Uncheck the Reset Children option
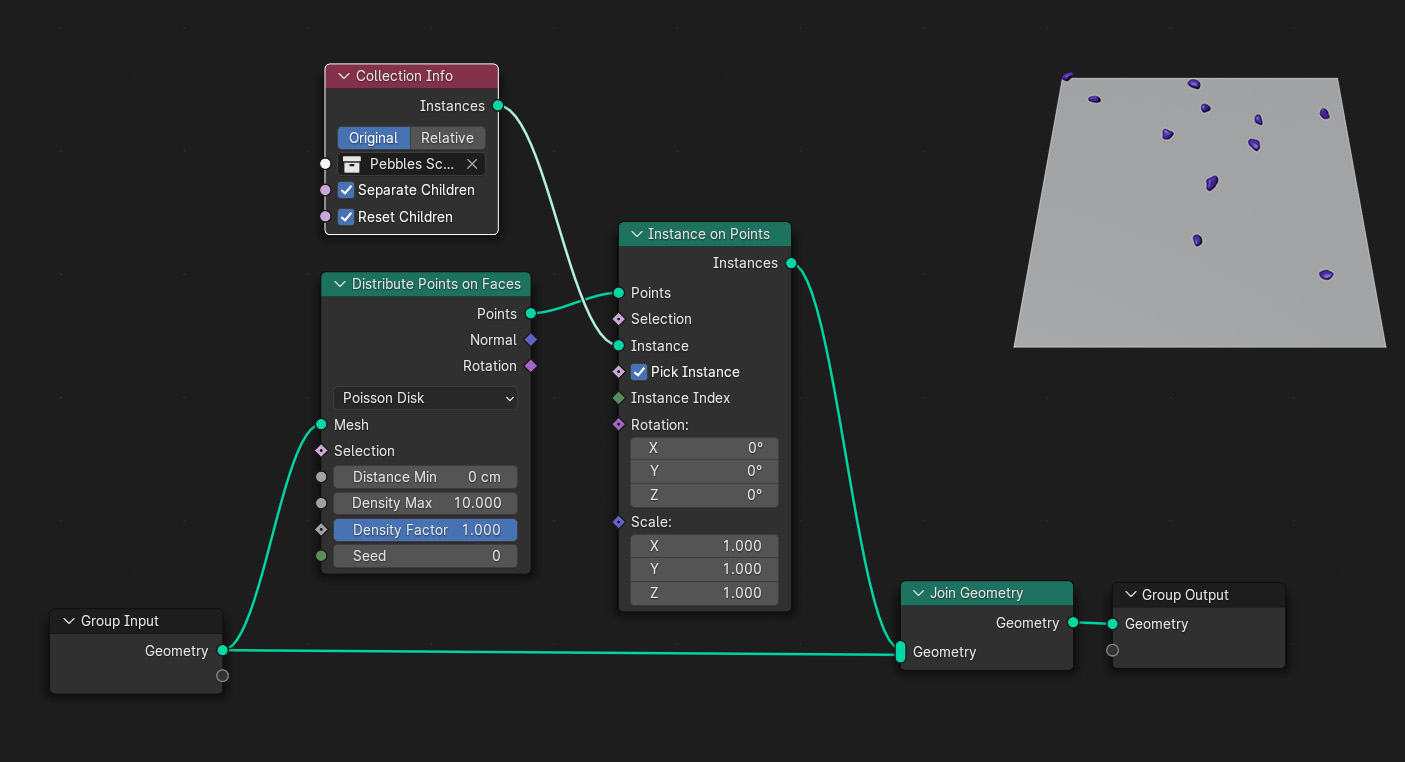 [346, 217]
